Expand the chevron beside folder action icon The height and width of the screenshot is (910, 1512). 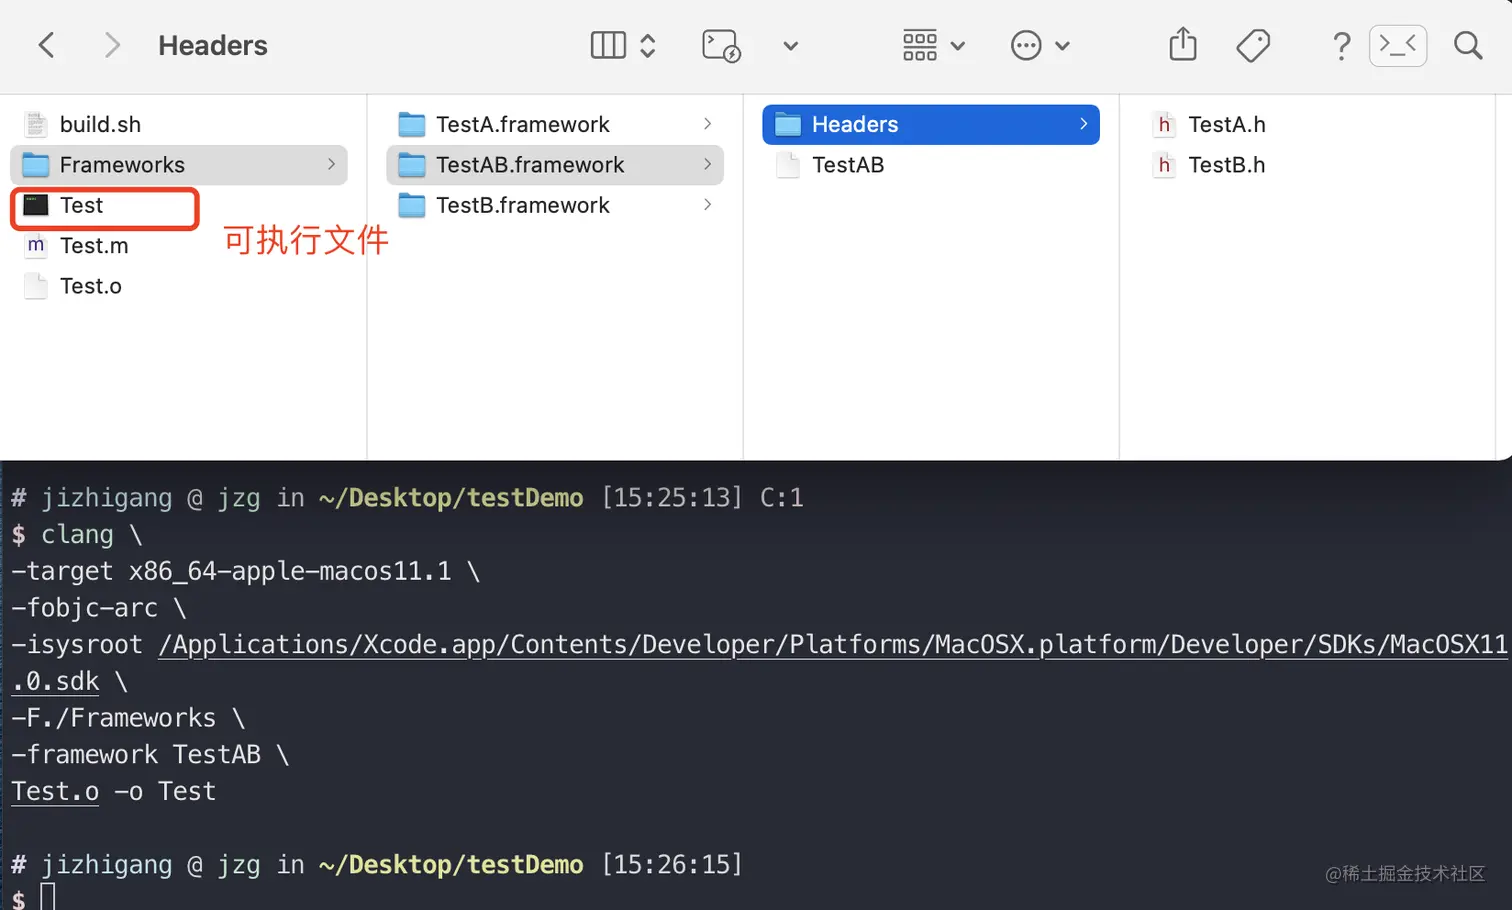[790, 46]
